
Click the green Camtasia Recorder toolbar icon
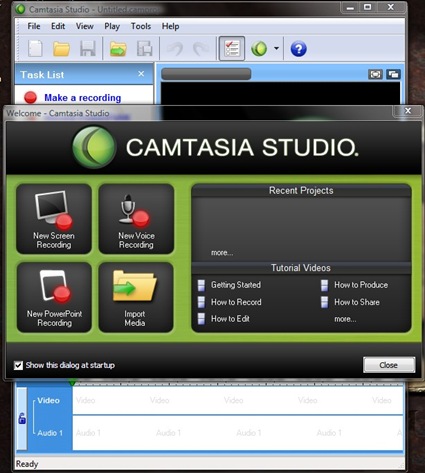point(259,49)
